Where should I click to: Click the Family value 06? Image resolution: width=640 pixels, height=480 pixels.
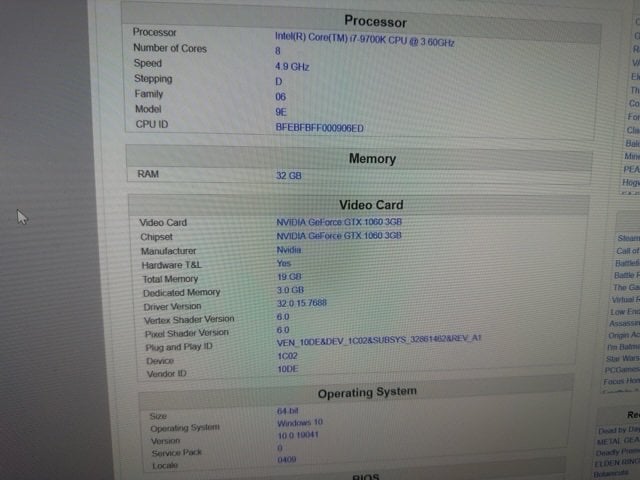(280, 97)
